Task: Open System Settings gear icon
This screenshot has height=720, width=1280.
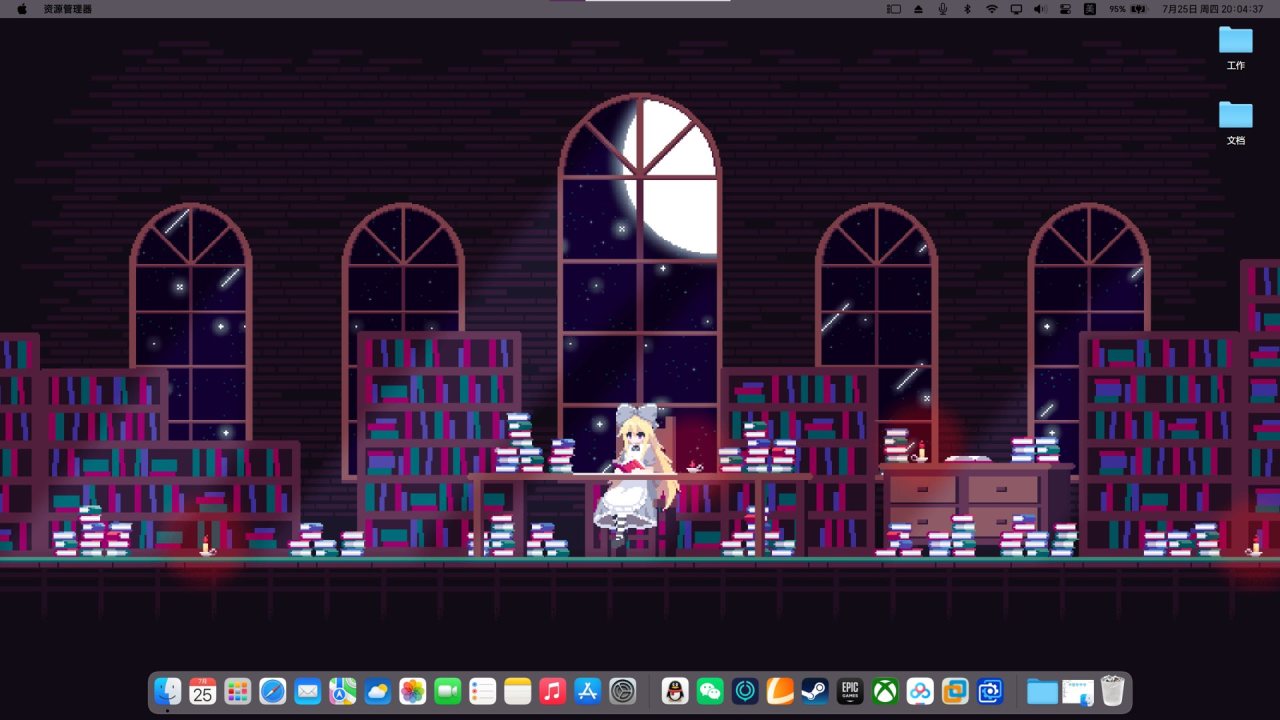Action: (x=623, y=691)
